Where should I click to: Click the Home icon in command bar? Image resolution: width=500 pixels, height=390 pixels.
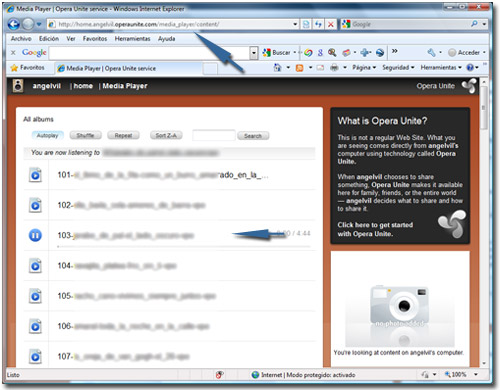coord(277,68)
